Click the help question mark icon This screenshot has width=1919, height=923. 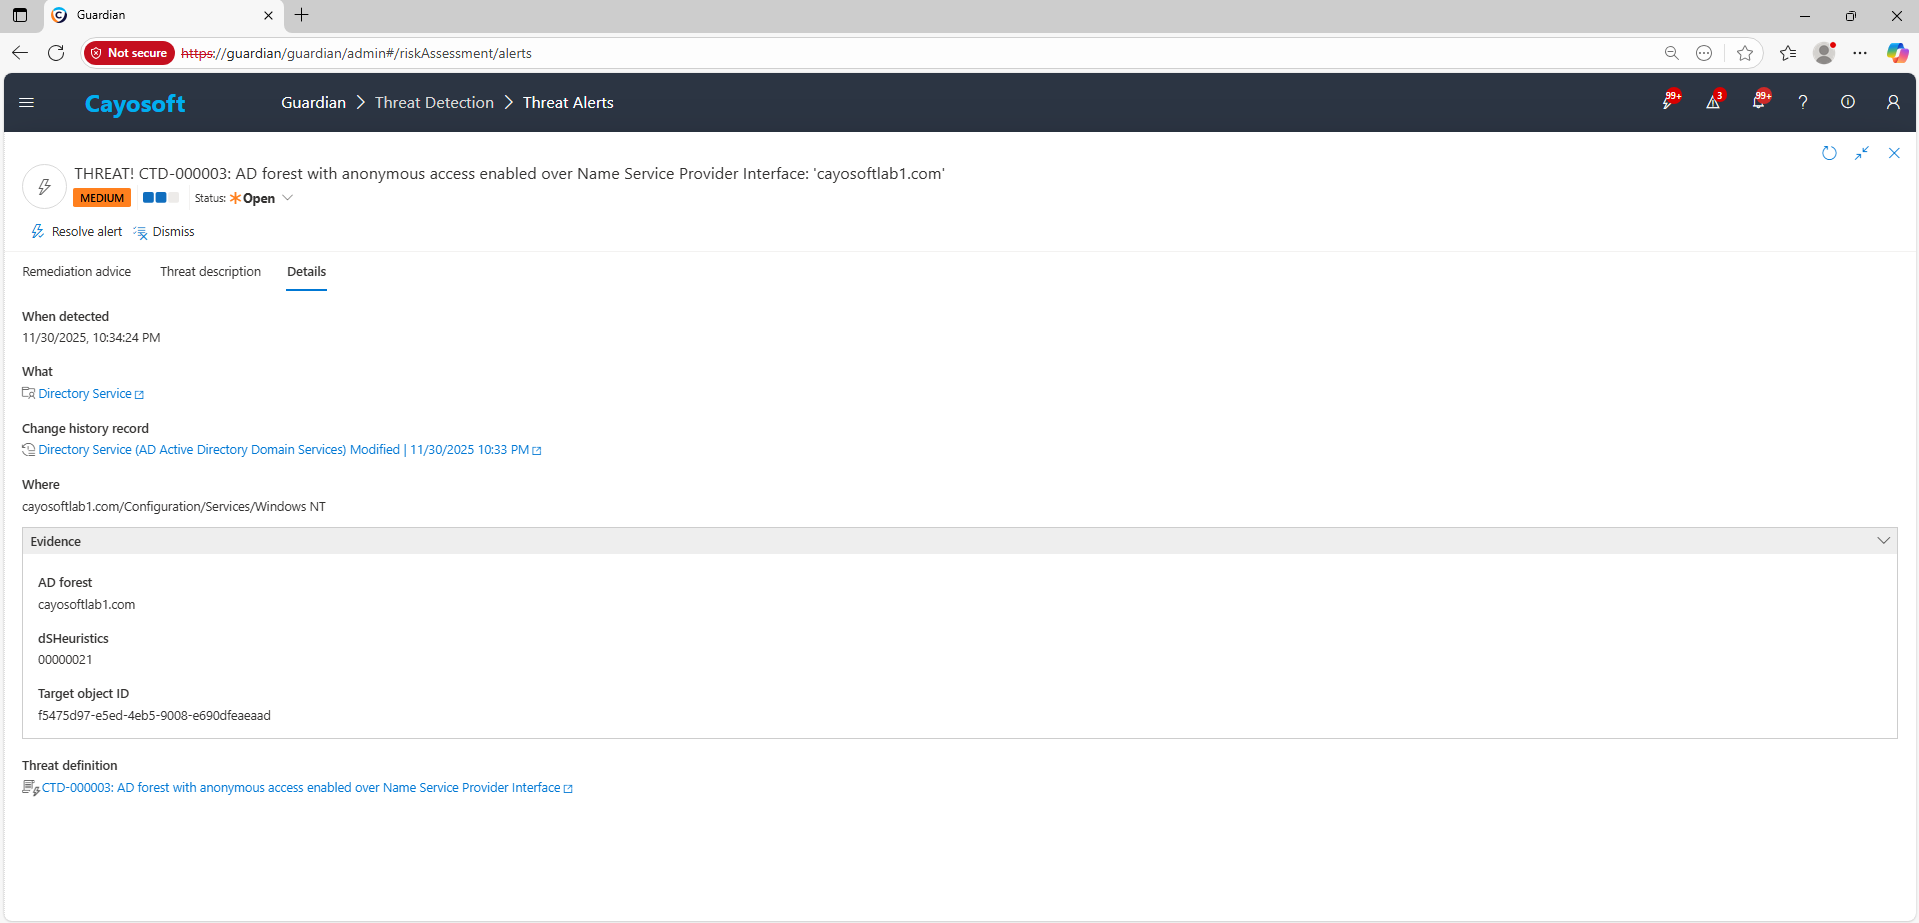pos(1803,102)
